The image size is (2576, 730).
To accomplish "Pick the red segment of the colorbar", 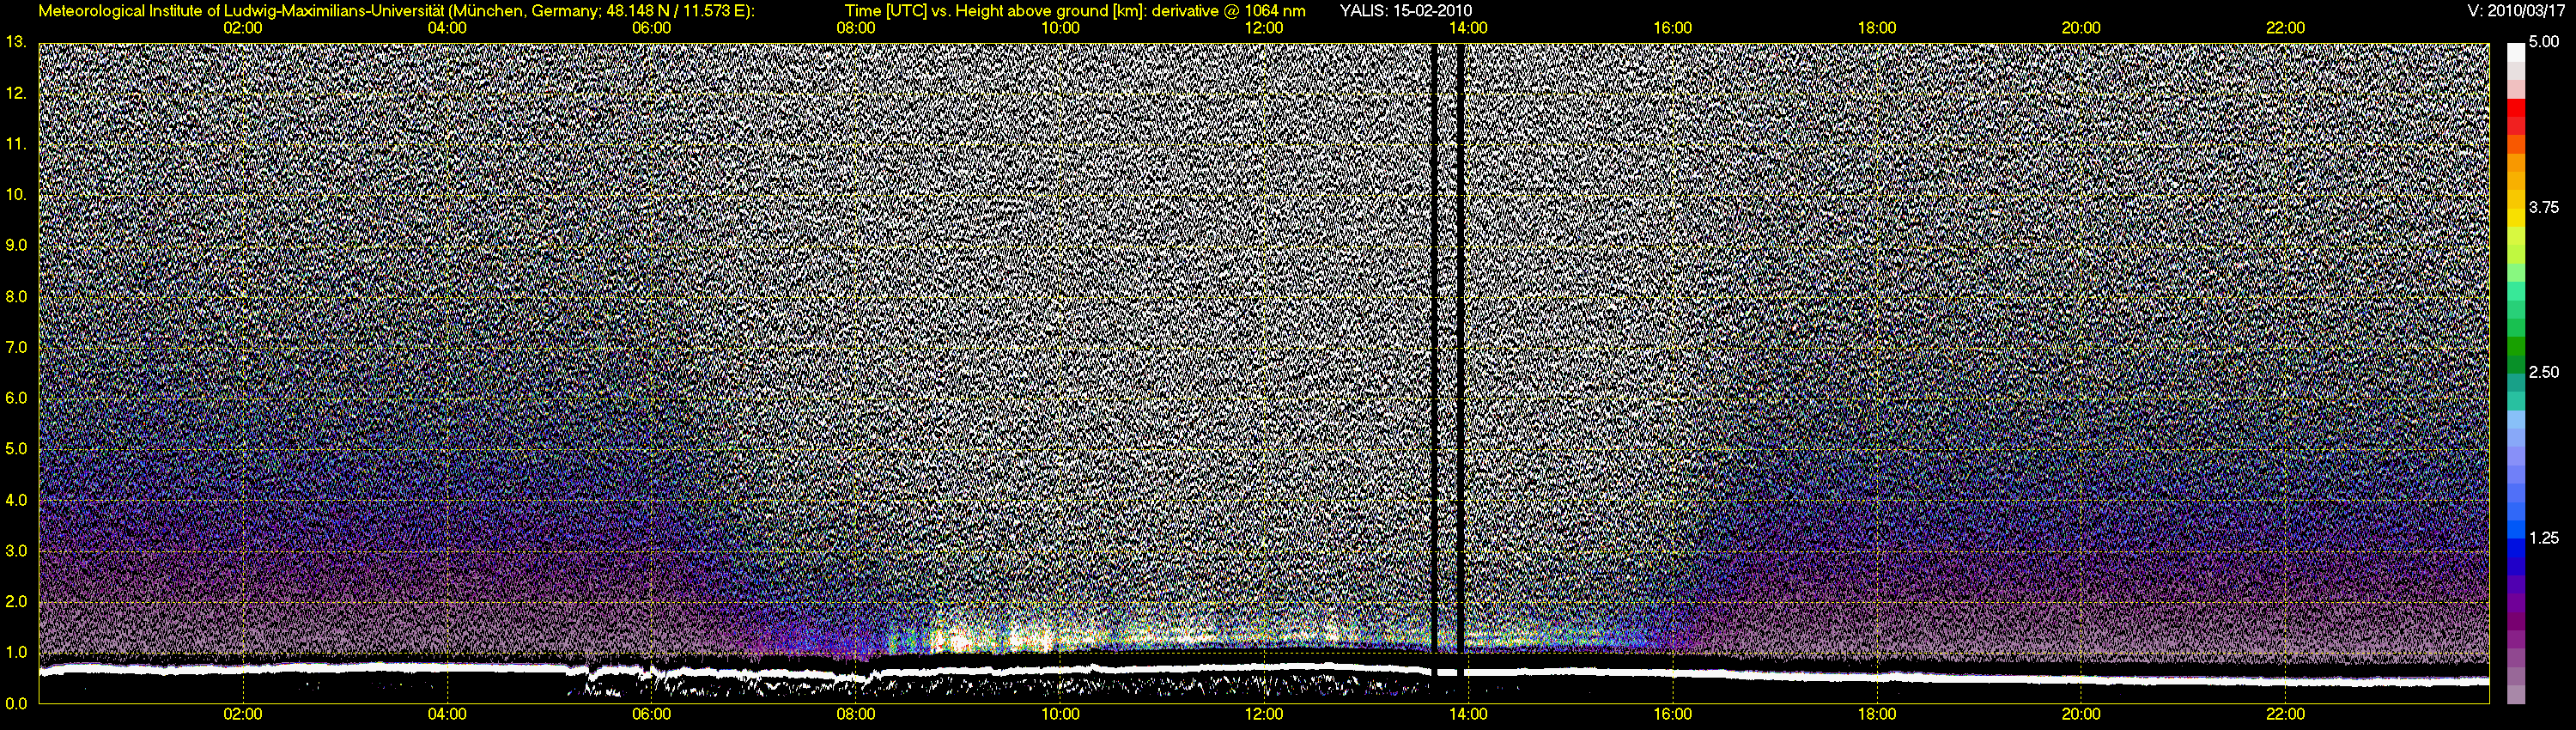I will pos(2516,108).
